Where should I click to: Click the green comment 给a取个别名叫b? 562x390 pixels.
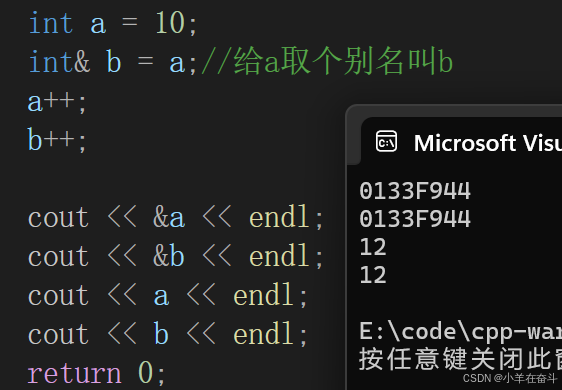[327, 62]
